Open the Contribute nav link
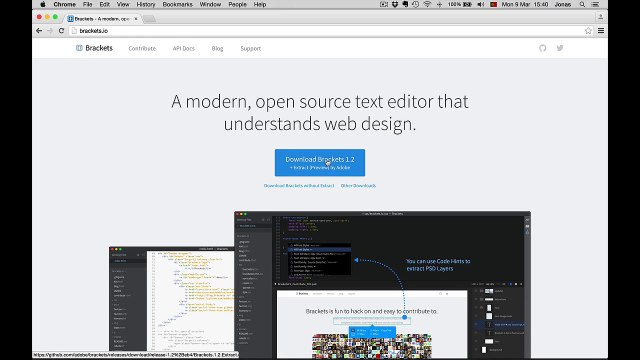This screenshot has height=360, width=640. pos(142,49)
